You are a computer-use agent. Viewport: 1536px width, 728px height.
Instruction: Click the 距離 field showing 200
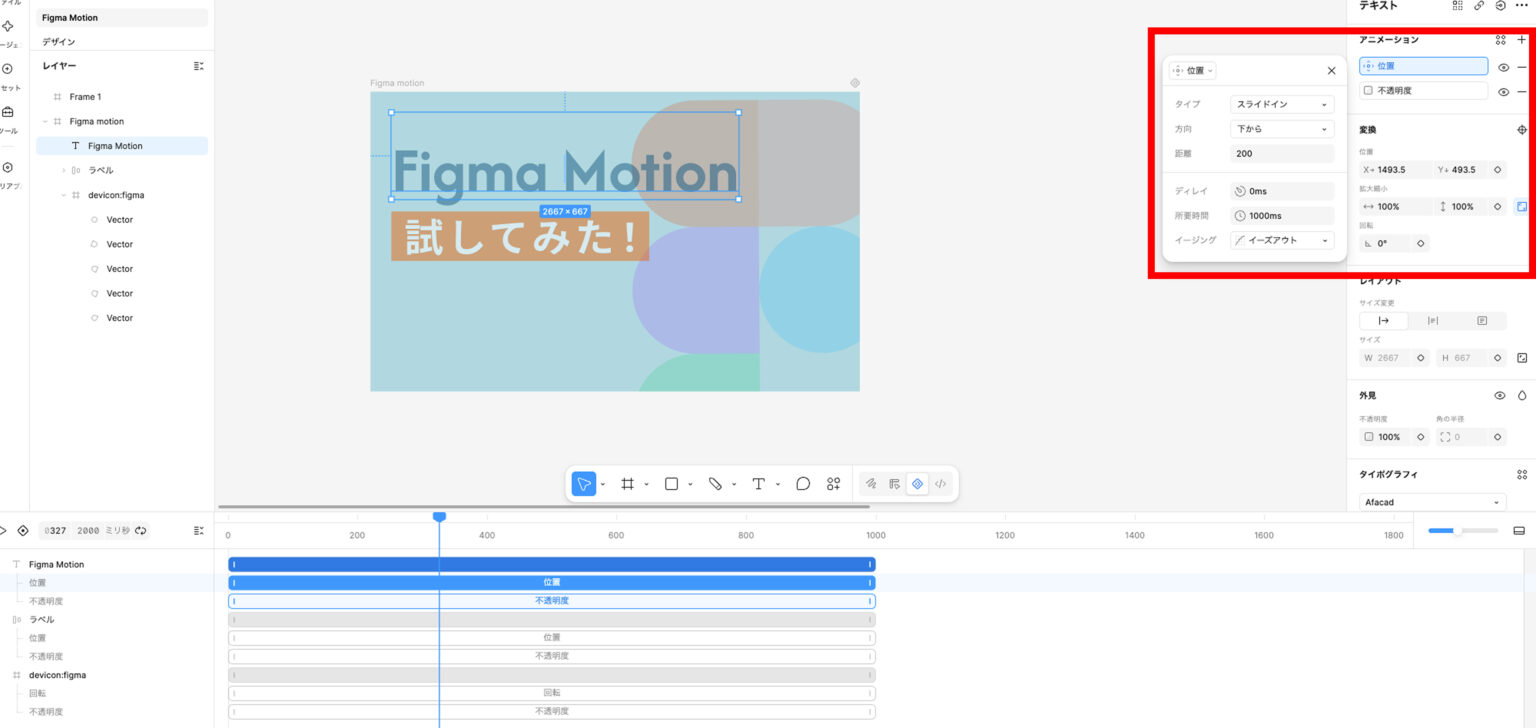(1282, 154)
